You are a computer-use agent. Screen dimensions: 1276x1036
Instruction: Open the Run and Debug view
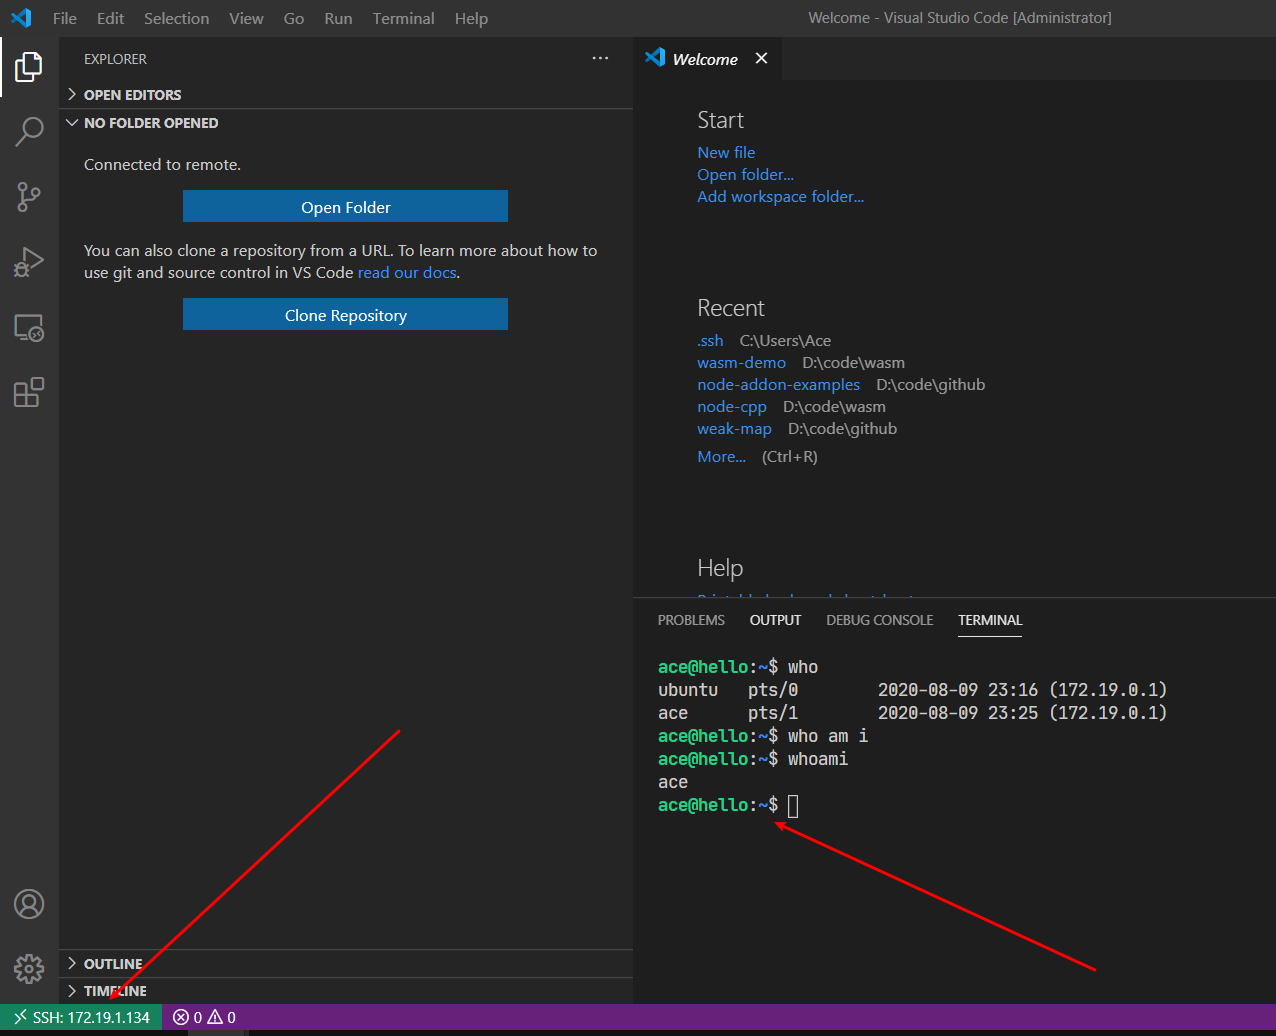tap(29, 262)
